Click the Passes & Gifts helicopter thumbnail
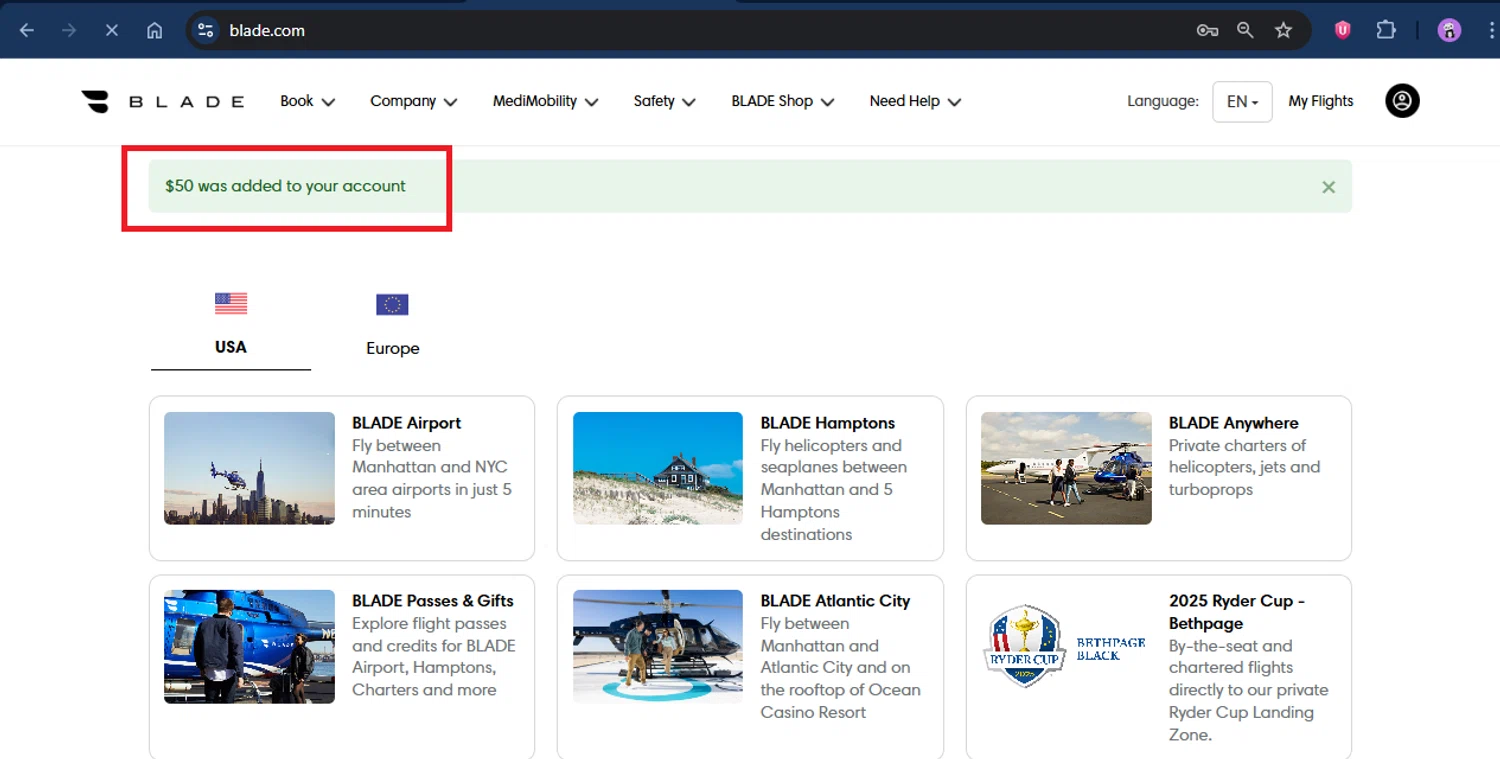 click(x=249, y=646)
